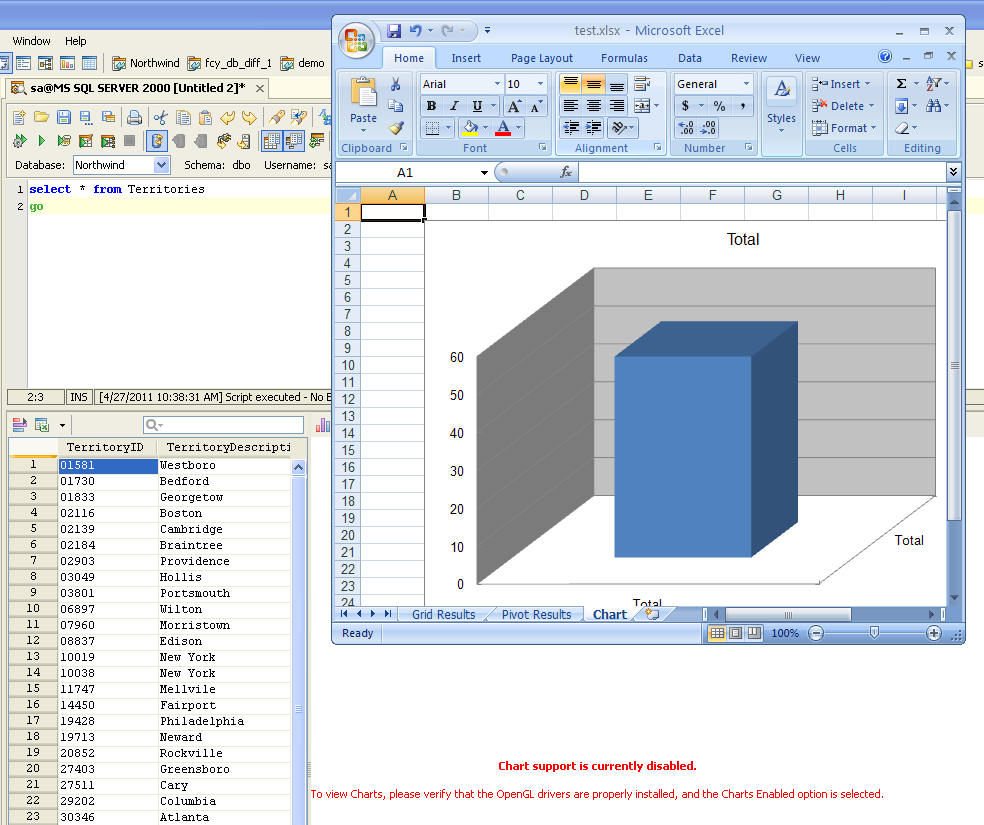Open the Name Box A1 dropdown arrow
Image resolution: width=984 pixels, height=825 pixels.
[x=484, y=173]
